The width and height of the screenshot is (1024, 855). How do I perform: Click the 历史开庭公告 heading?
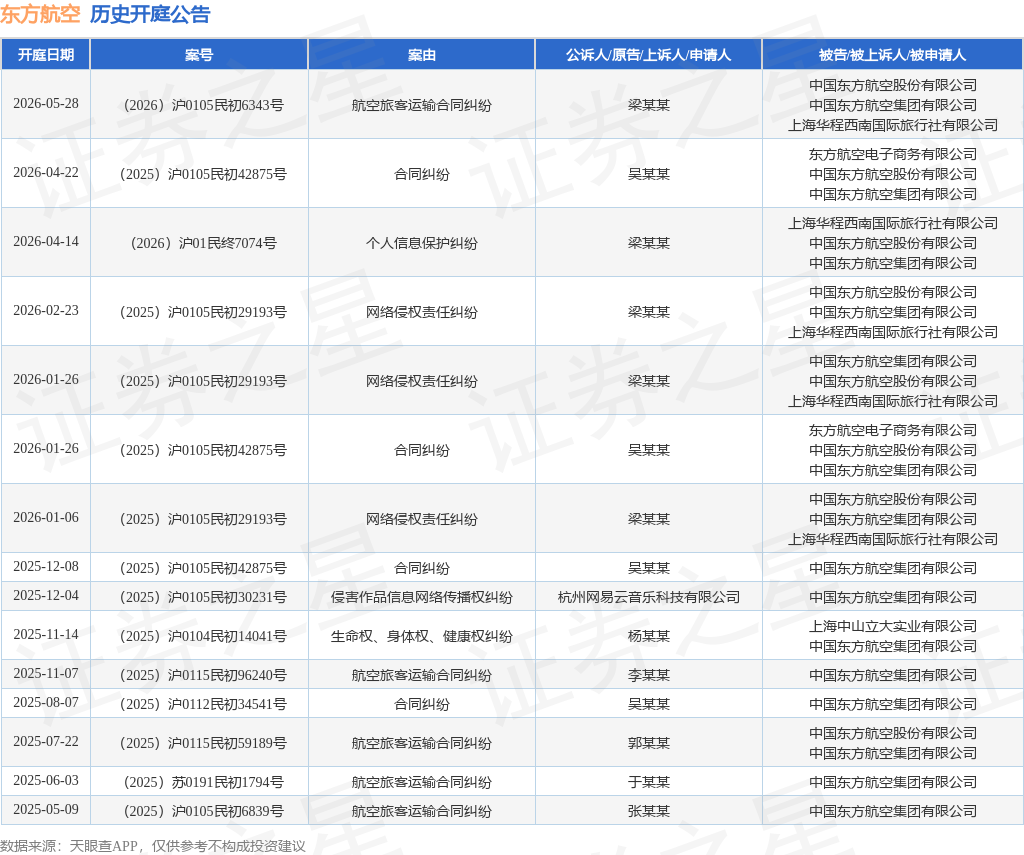[150, 14]
